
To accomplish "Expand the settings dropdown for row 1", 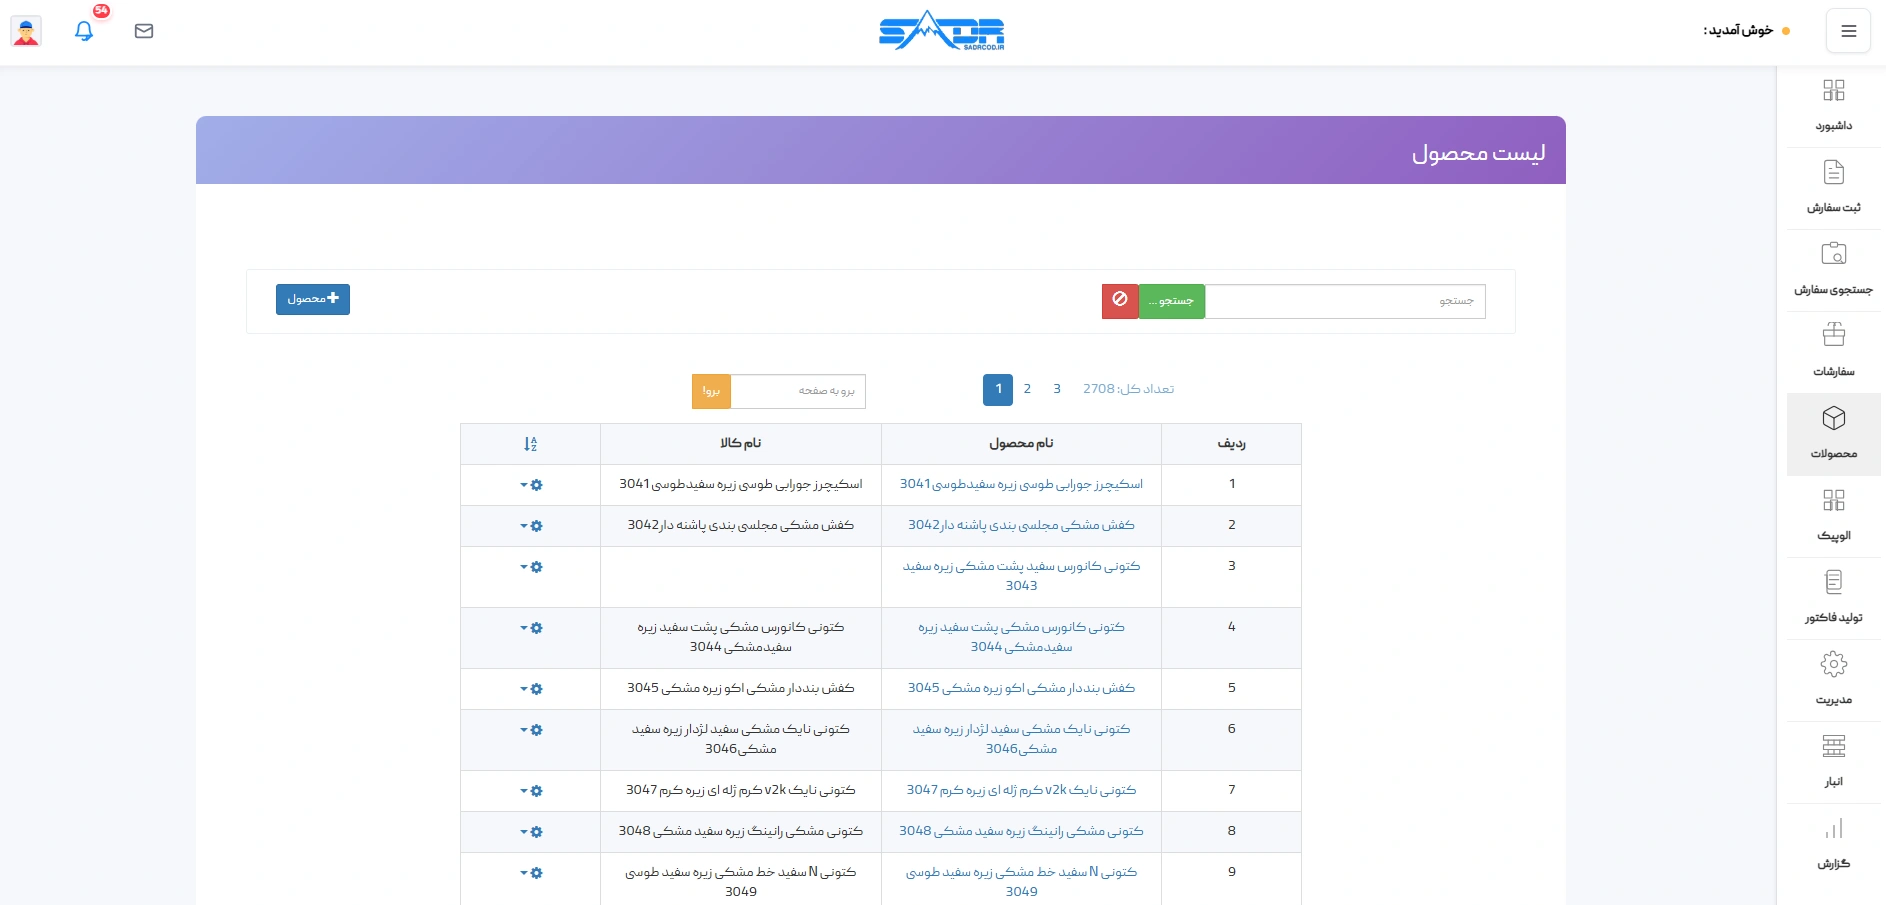I will 531,484.
